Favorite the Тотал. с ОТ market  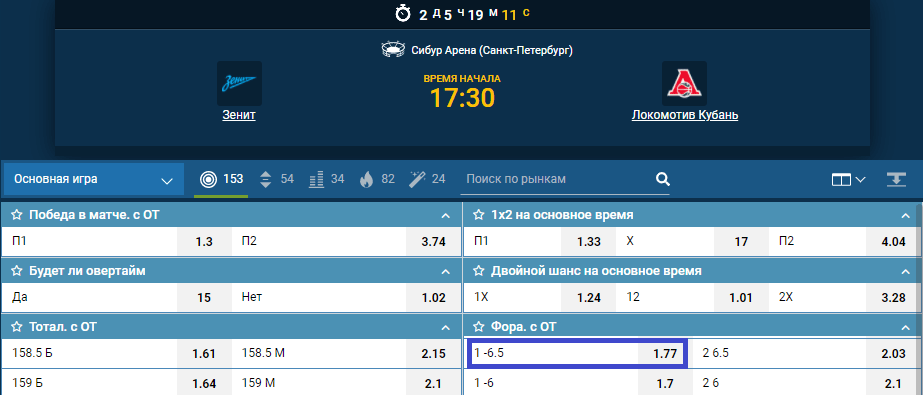pos(17,327)
